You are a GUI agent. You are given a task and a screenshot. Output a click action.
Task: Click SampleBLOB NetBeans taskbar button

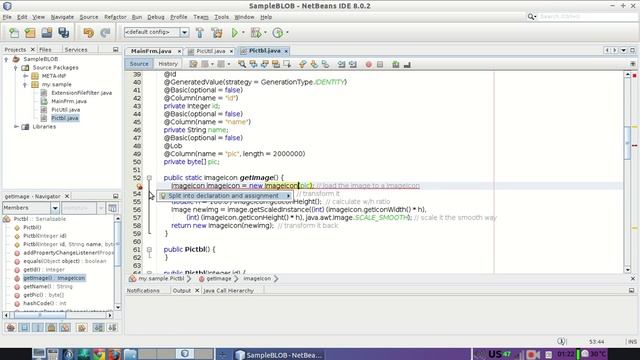(x=280, y=355)
